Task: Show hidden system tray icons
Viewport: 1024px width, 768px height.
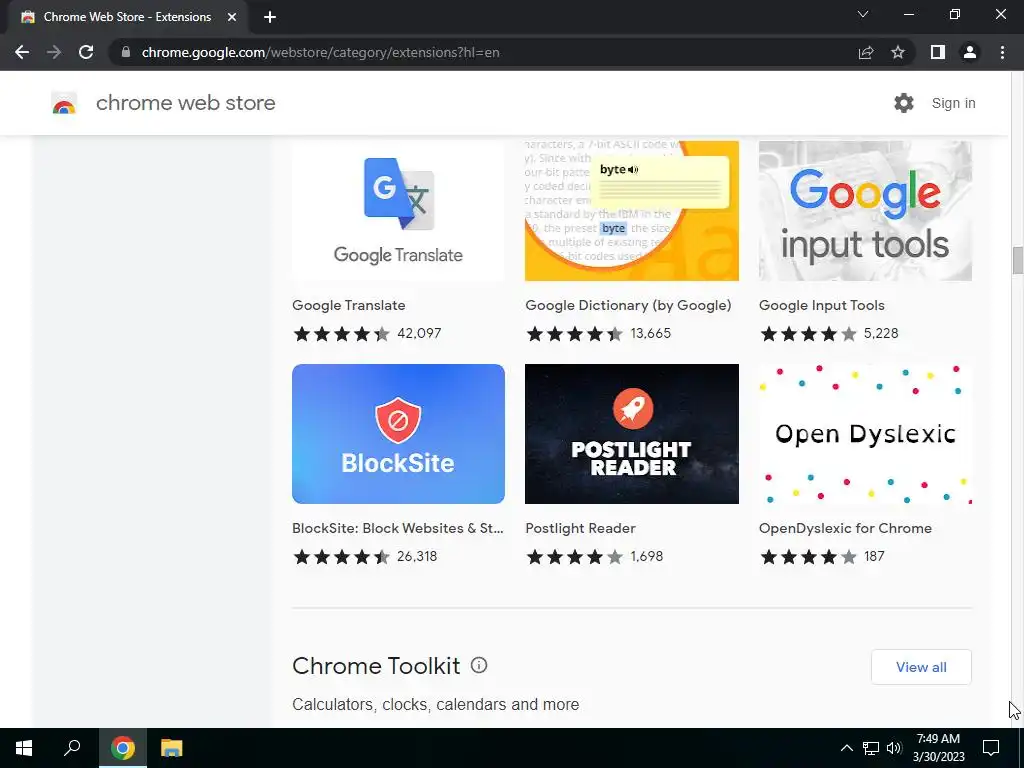Action: point(846,748)
